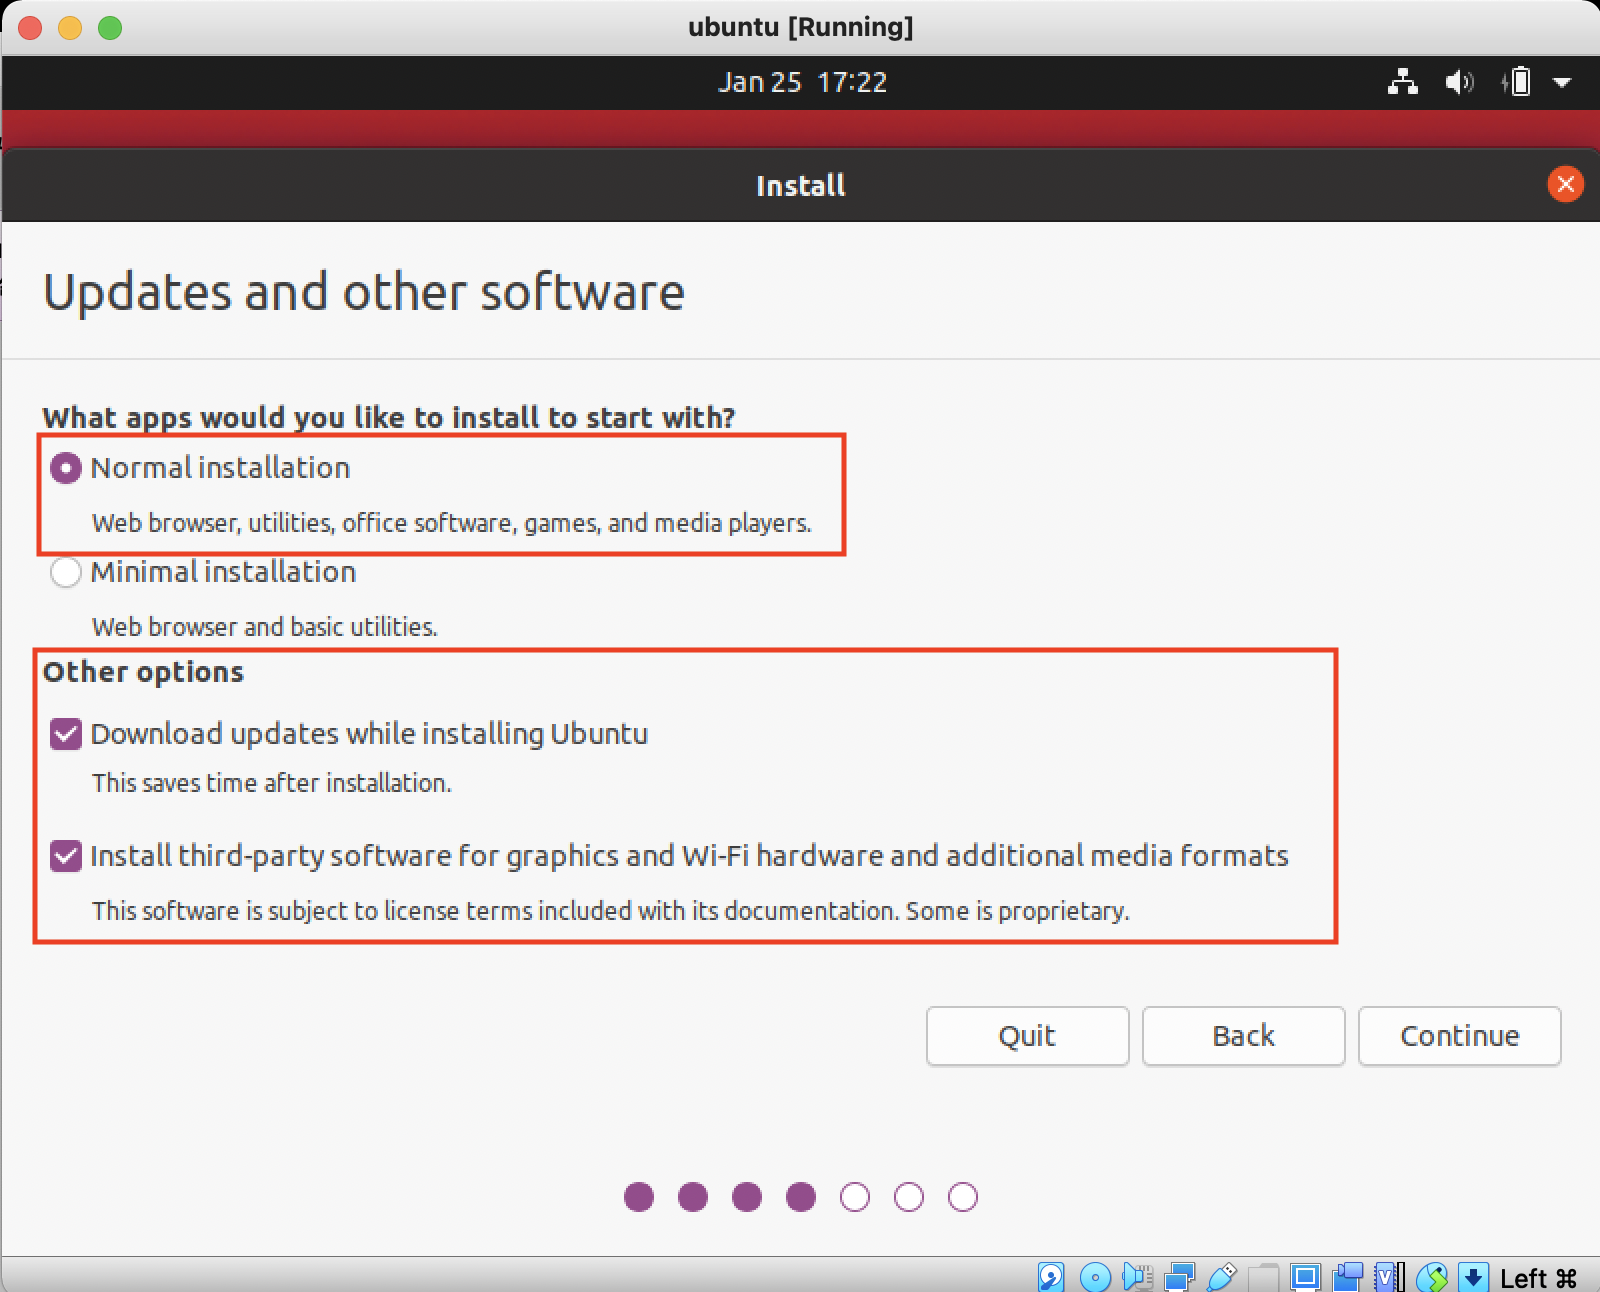The height and width of the screenshot is (1292, 1600).
Task: Click the Updates and other software heading
Action: point(364,292)
